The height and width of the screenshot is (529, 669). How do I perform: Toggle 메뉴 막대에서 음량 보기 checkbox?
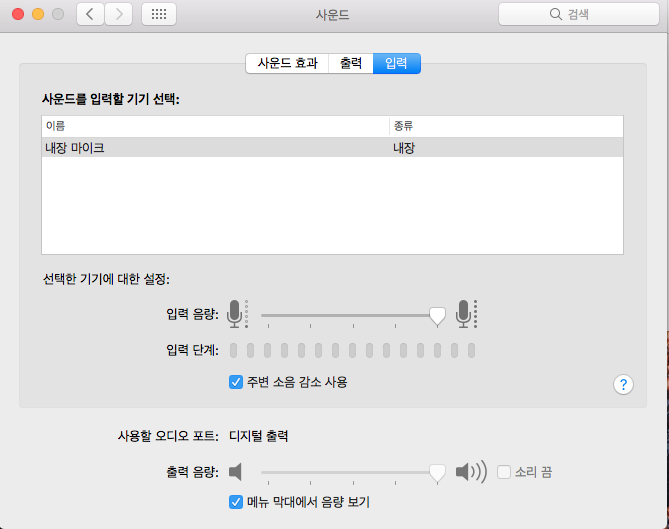pyautogui.click(x=236, y=502)
